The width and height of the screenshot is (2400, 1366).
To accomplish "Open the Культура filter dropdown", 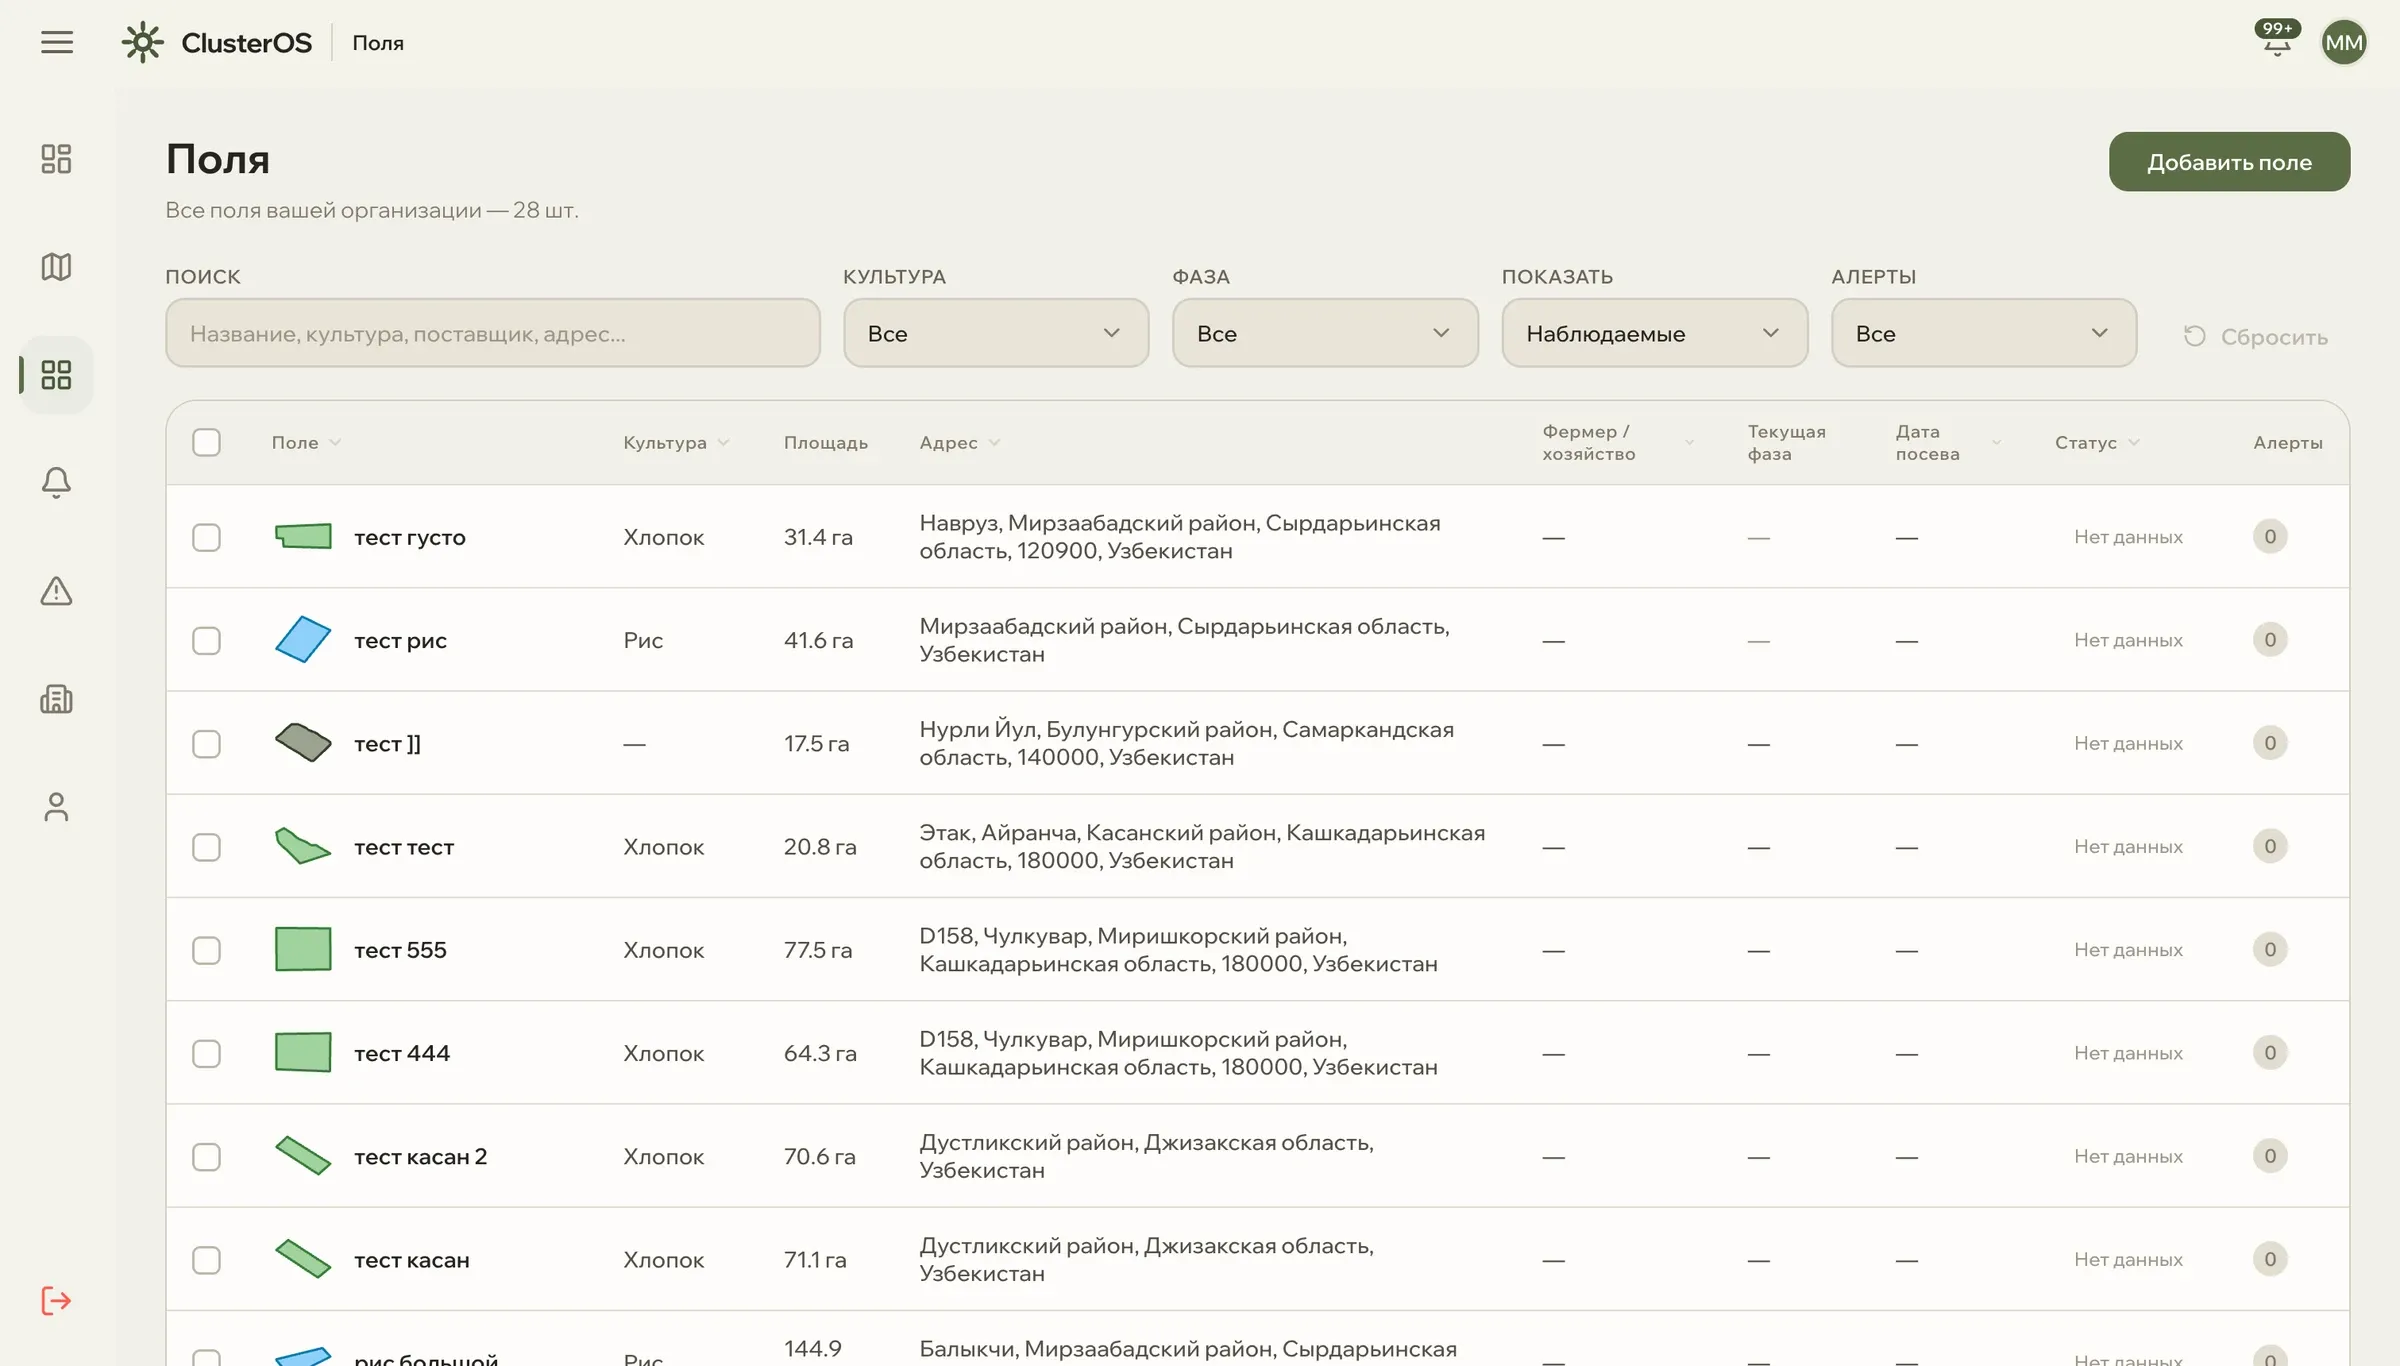I will click(x=996, y=333).
